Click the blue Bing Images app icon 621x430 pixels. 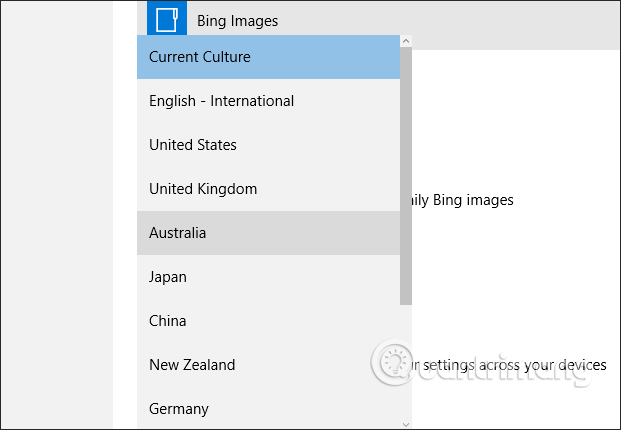tap(166, 19)
